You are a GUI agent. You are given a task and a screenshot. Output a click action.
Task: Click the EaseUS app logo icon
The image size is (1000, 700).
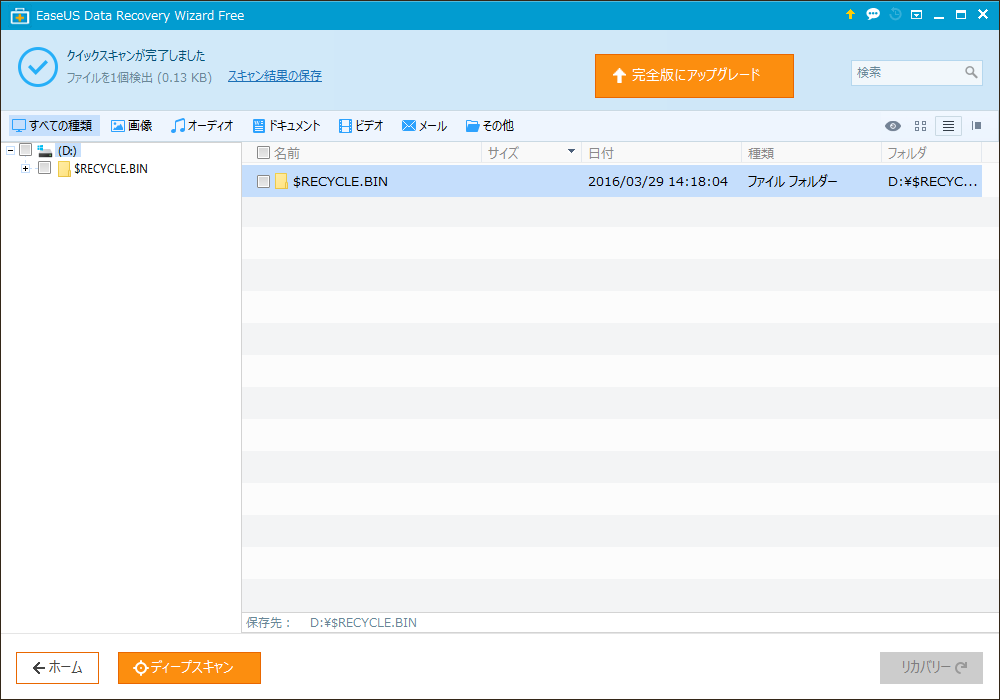20,15
